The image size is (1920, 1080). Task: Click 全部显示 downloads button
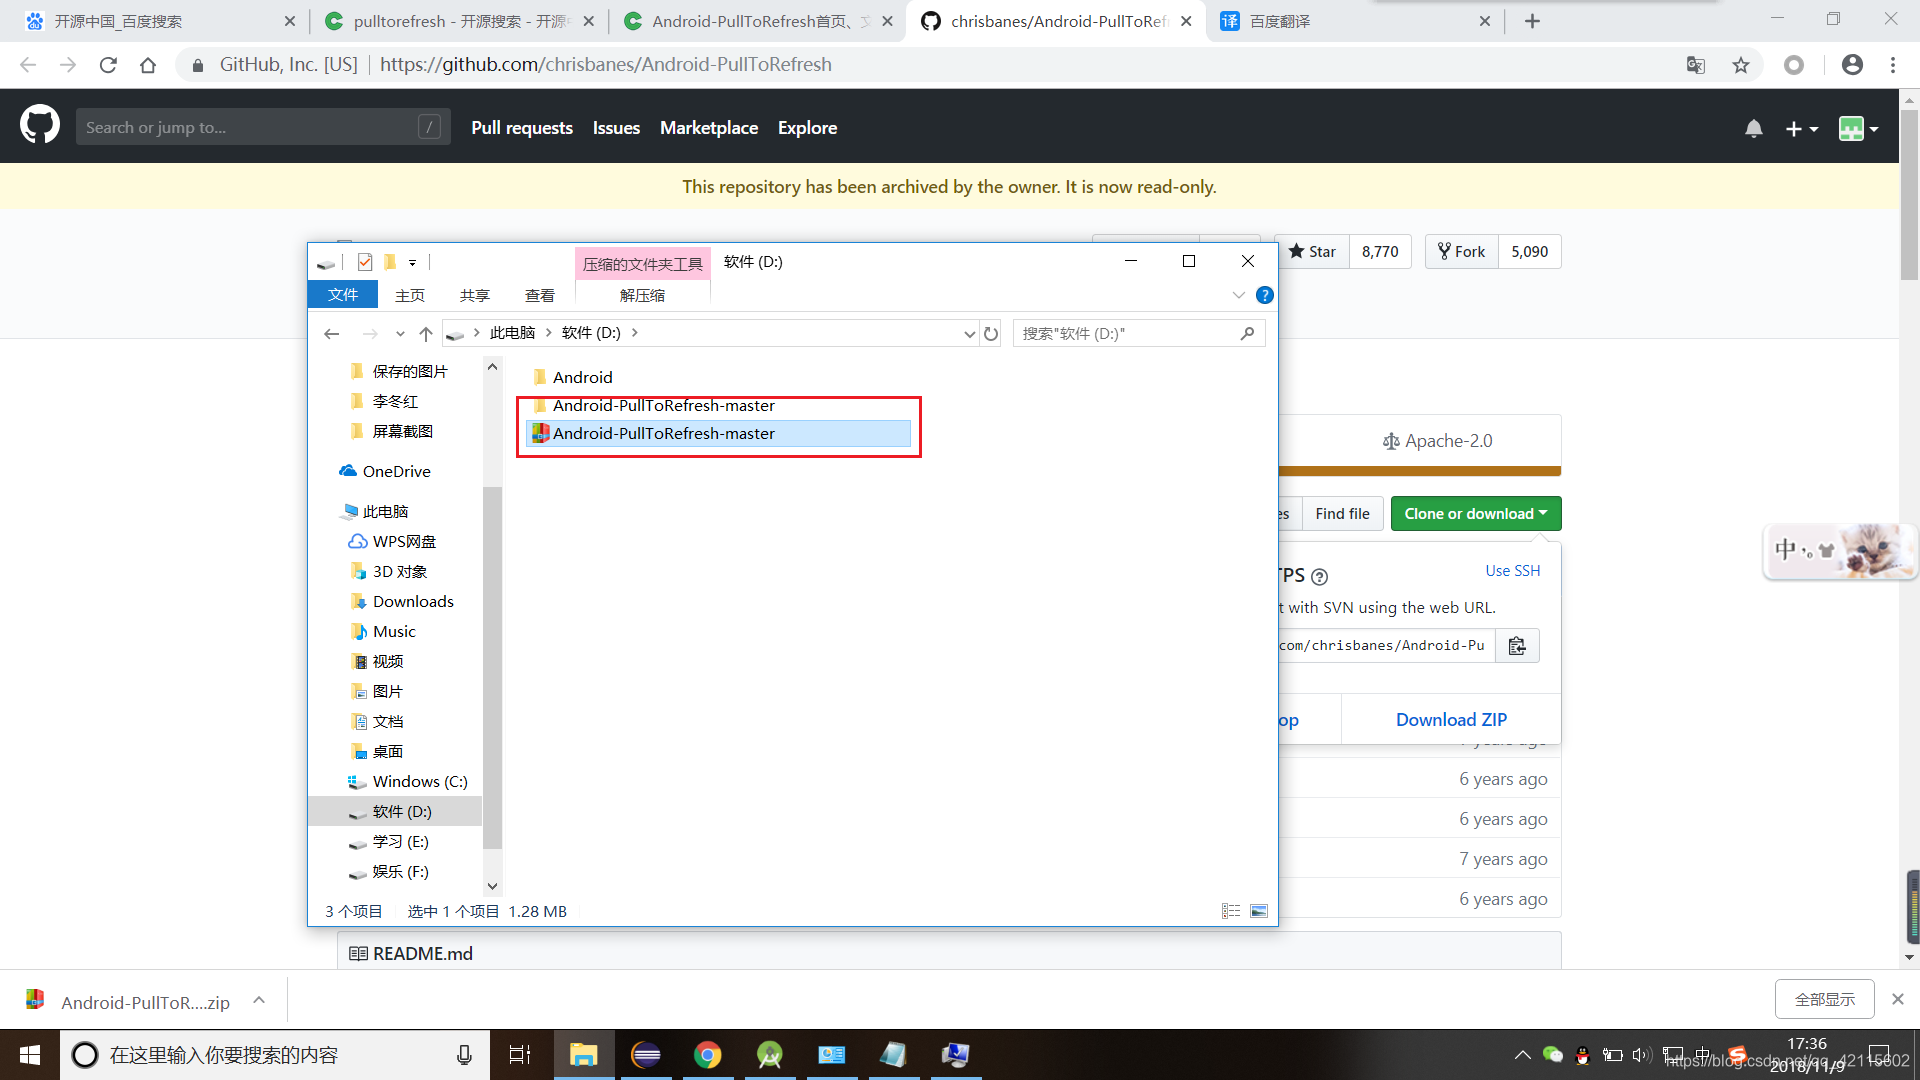tap(1824, 999)
